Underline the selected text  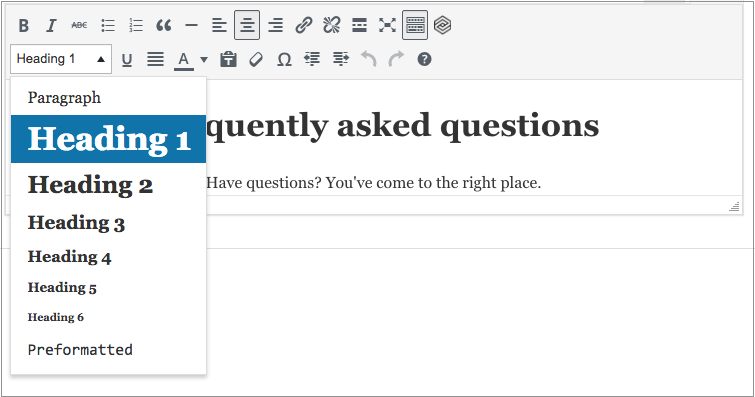click(127, 60)
